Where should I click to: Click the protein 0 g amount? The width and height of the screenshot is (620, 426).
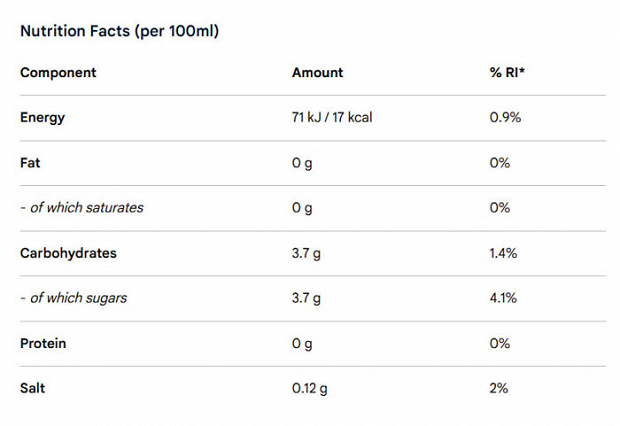pyautogui.click(x=302, y=344)
